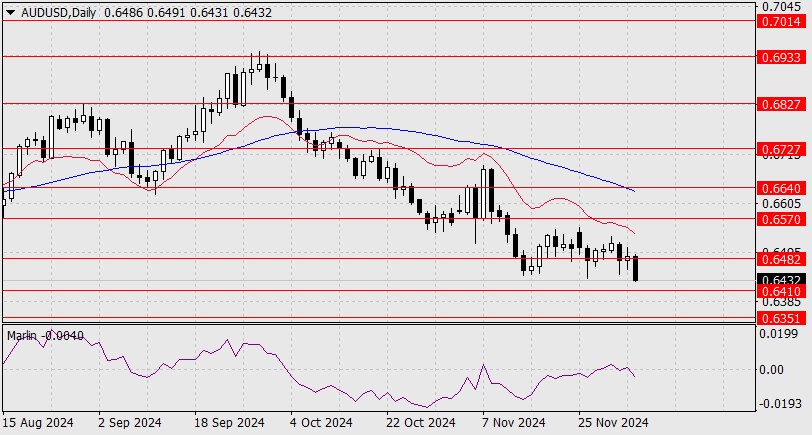Click the 0.6605 price scale value
Viewport: 812px width, 435px height.
click(x=781, y=203)
